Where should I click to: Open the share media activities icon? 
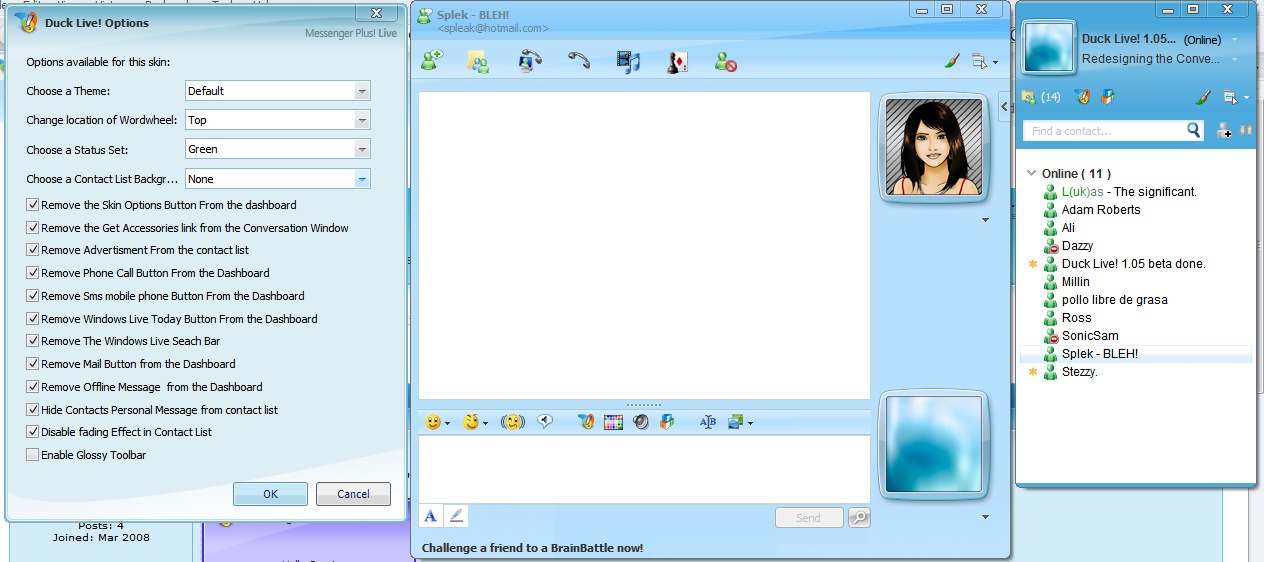pos(628,61)
